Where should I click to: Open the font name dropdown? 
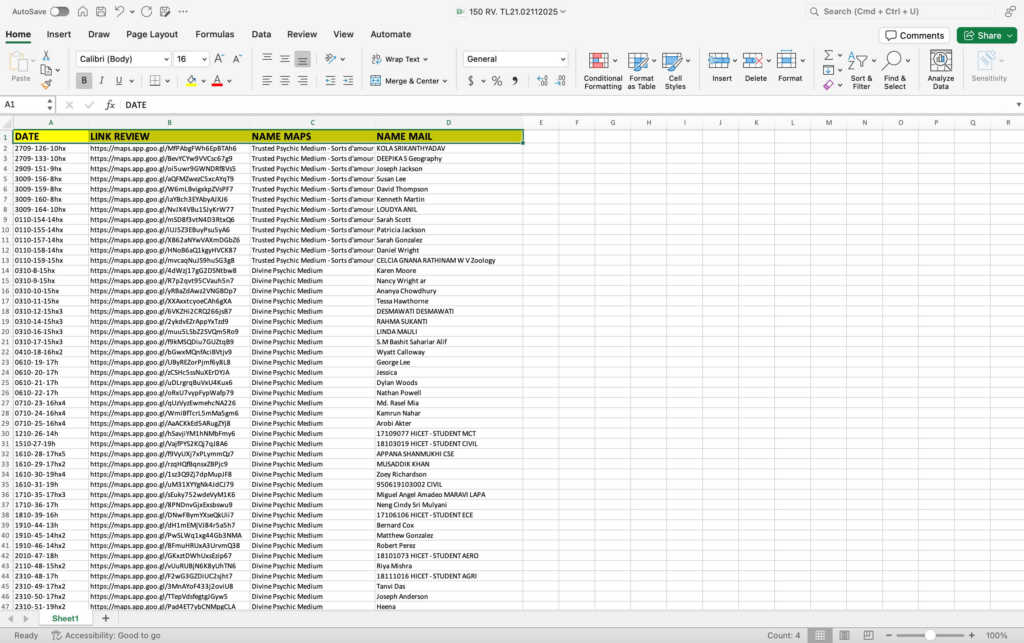click(x=164, y=59)
